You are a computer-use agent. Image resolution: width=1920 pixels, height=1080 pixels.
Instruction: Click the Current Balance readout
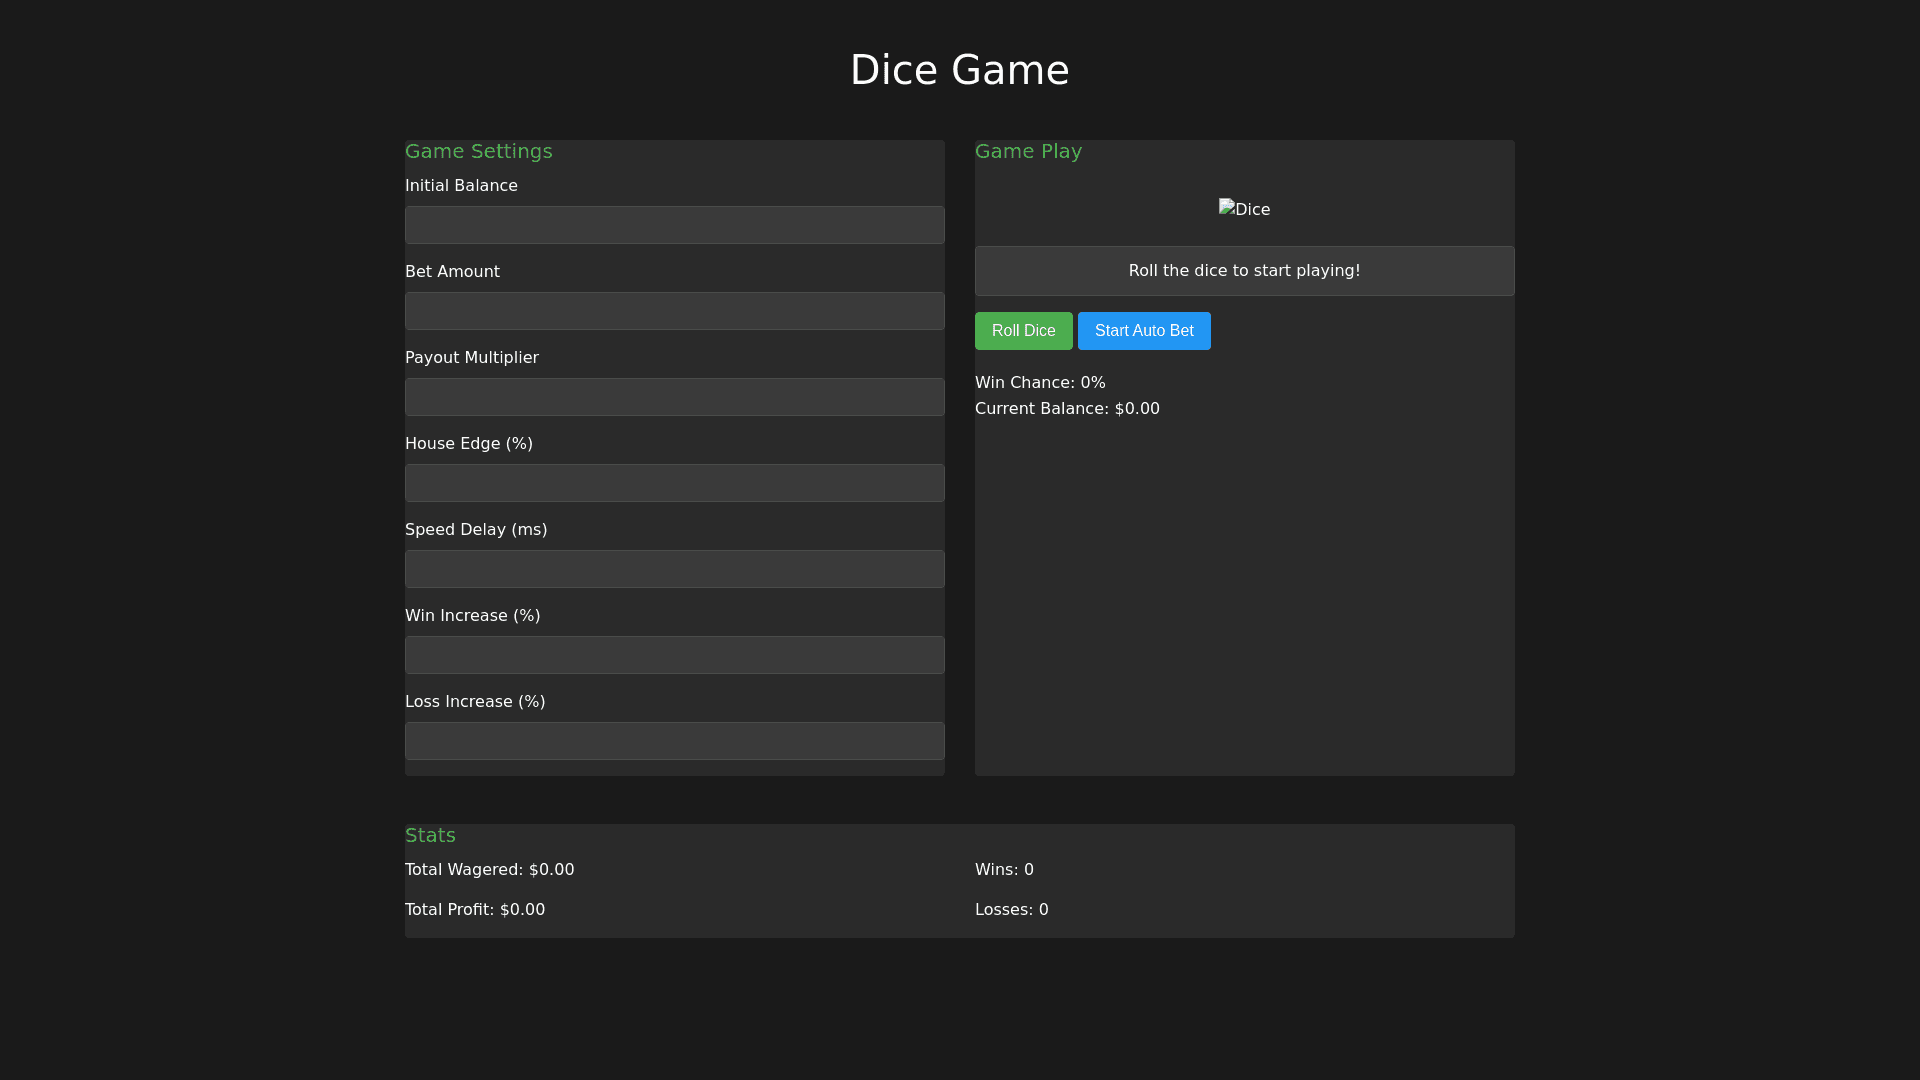[x=1067, y=409]
